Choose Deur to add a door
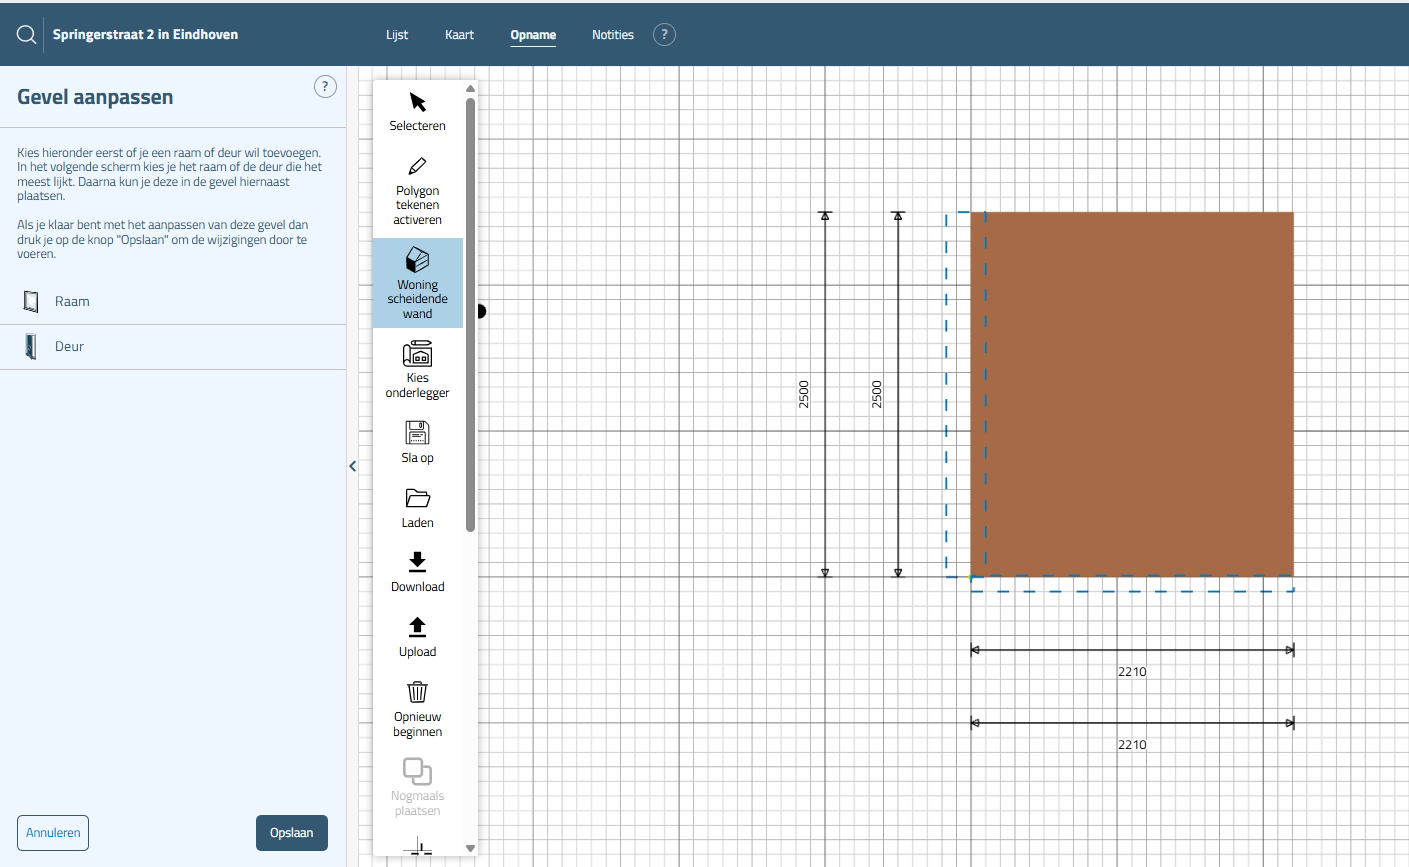Screen dimensions: 1409x867 click(69, 347)
